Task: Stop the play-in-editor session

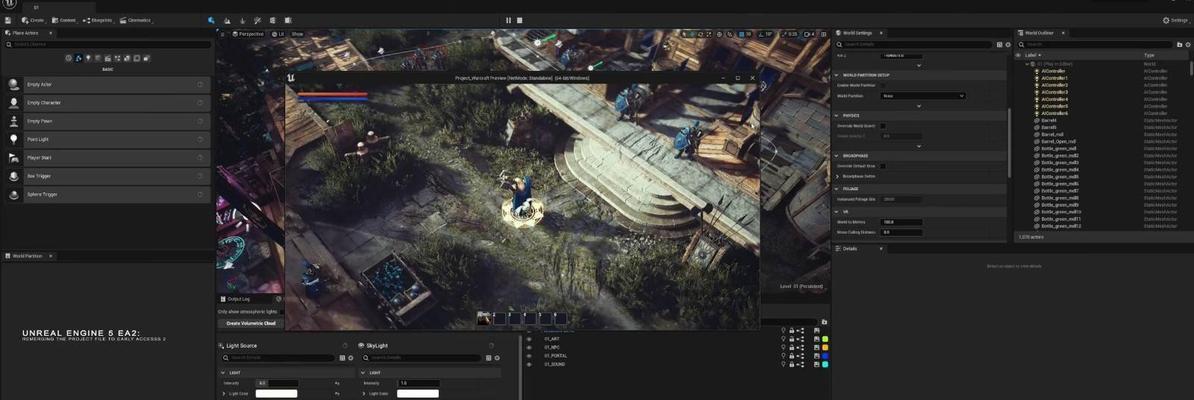Action: 519,20
